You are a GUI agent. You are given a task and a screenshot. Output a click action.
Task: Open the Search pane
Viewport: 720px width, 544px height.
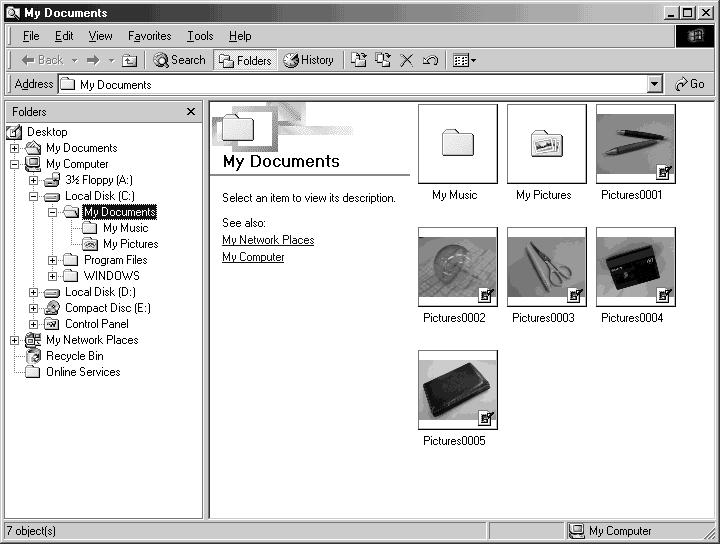pyautogui.click(x=179, y=60)
